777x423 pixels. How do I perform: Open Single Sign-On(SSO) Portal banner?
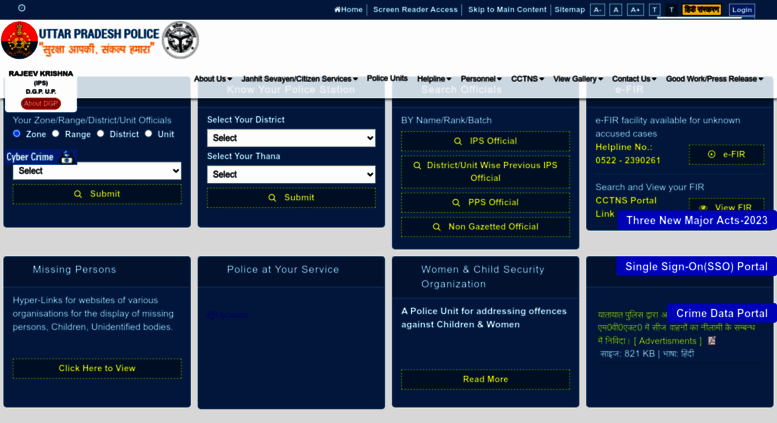click(x=696, y=266)
